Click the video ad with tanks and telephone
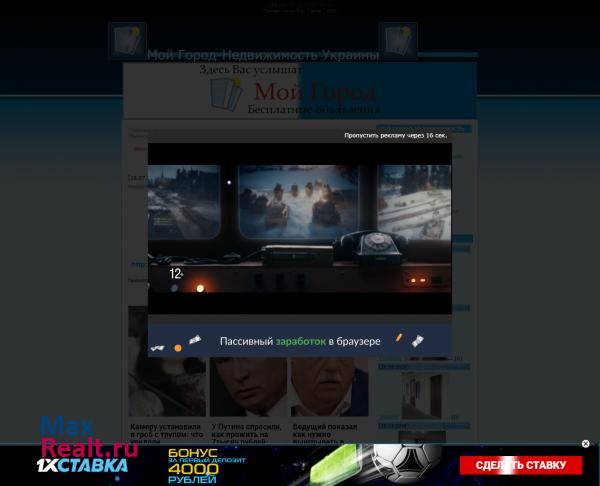The image size is (600, 486). pos(300,228)
